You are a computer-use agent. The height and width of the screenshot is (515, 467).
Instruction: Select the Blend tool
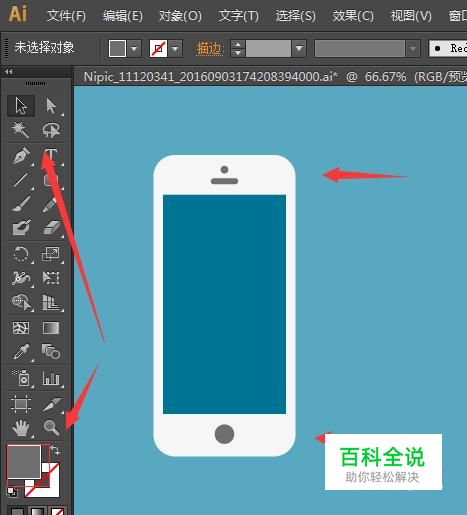(51, 352)
